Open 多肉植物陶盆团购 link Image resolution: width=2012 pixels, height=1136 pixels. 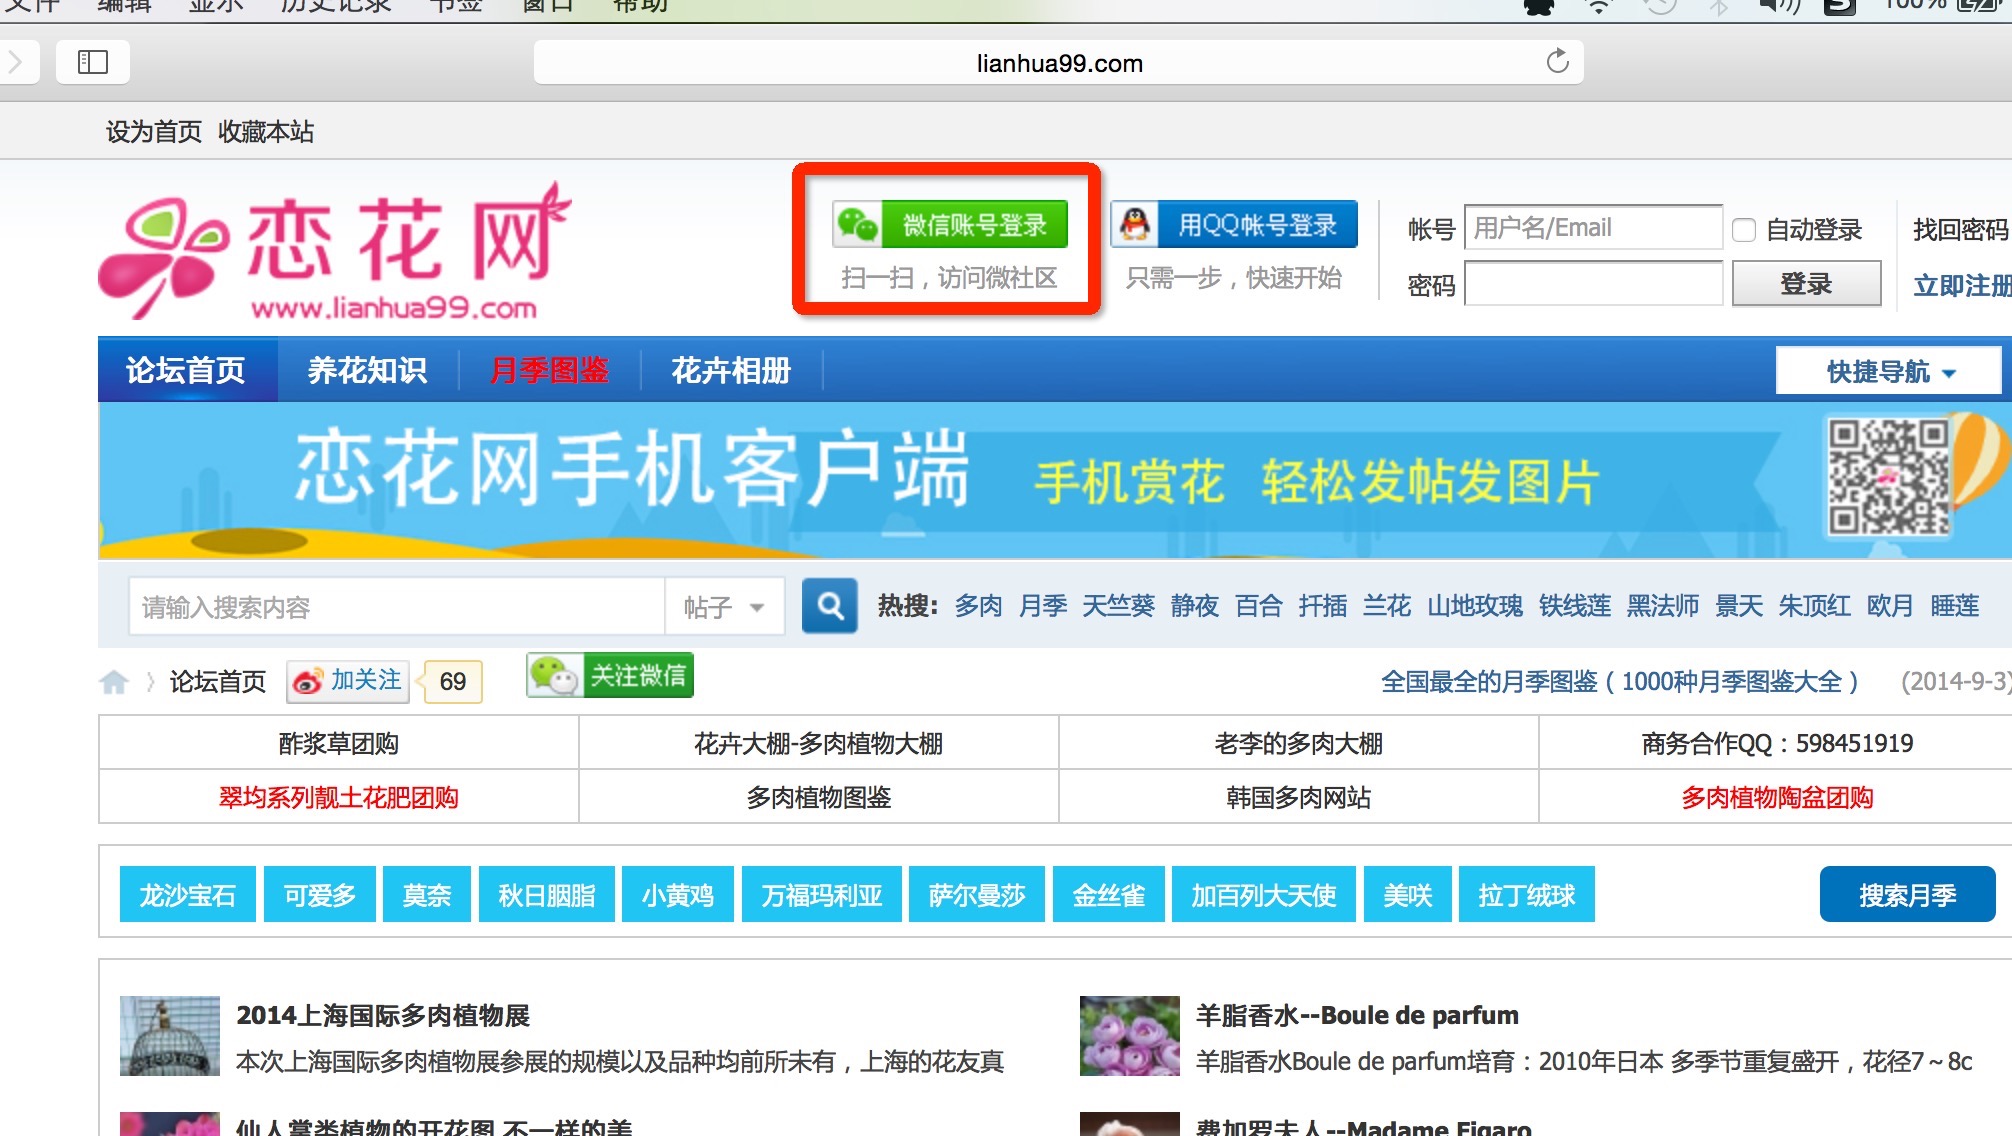(1777, 797)
